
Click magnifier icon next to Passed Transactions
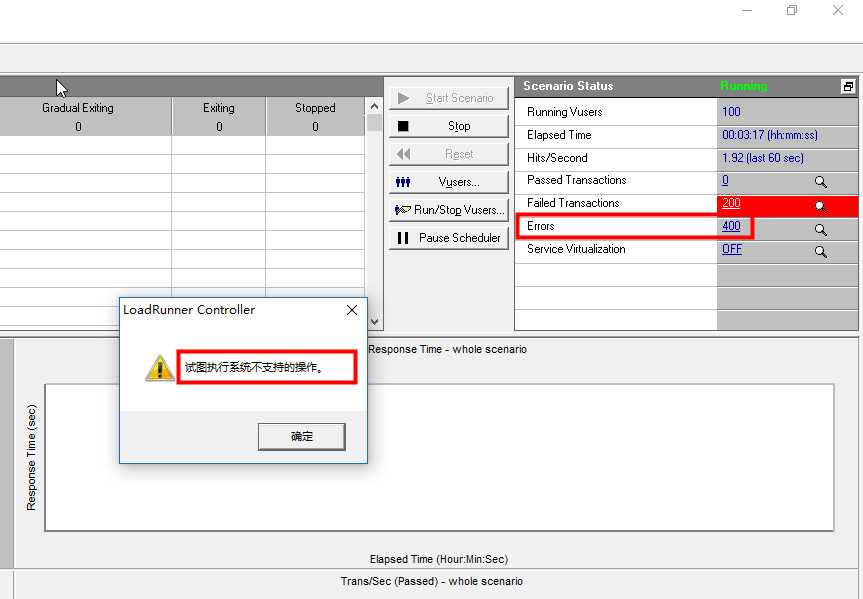[821, 182]
